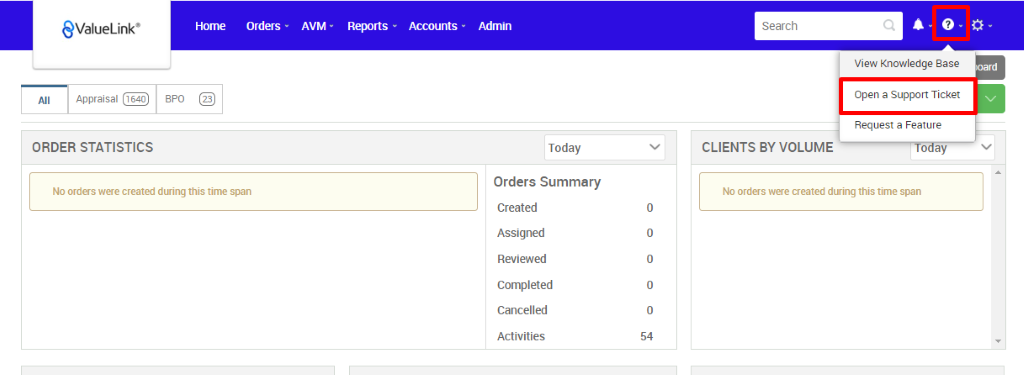Open Order Statistics Today dropdown
Screen dimensions: 1024x375
[605, 148]
